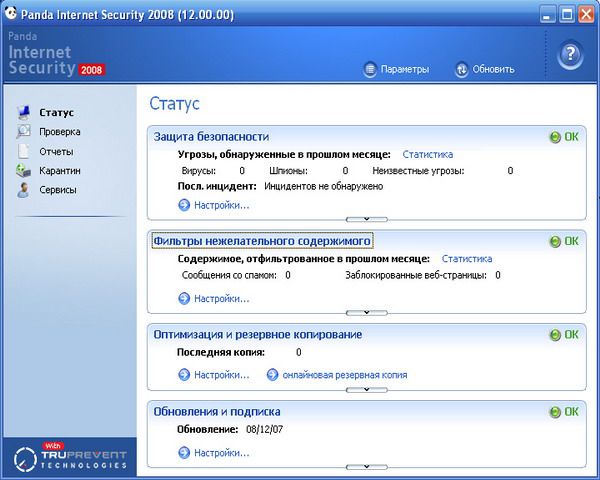This screenshot has height=480, width=600.
Task: Click the Карантин icon in sidebar
Action: click(23, 170)
